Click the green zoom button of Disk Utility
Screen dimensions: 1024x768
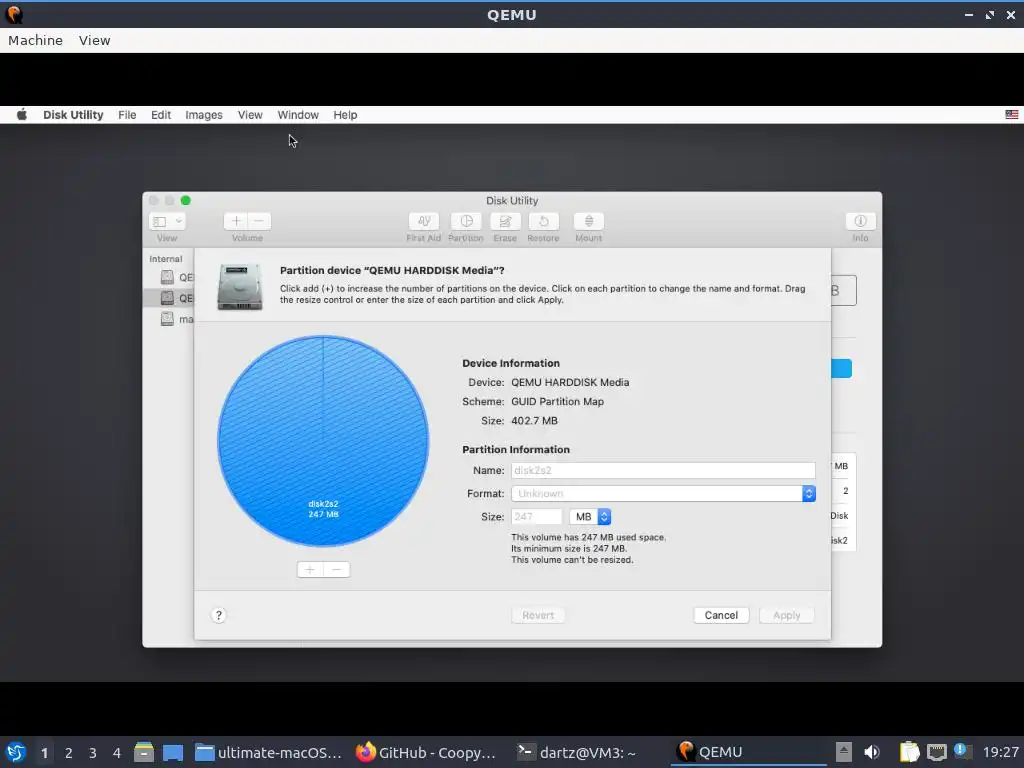185,200
